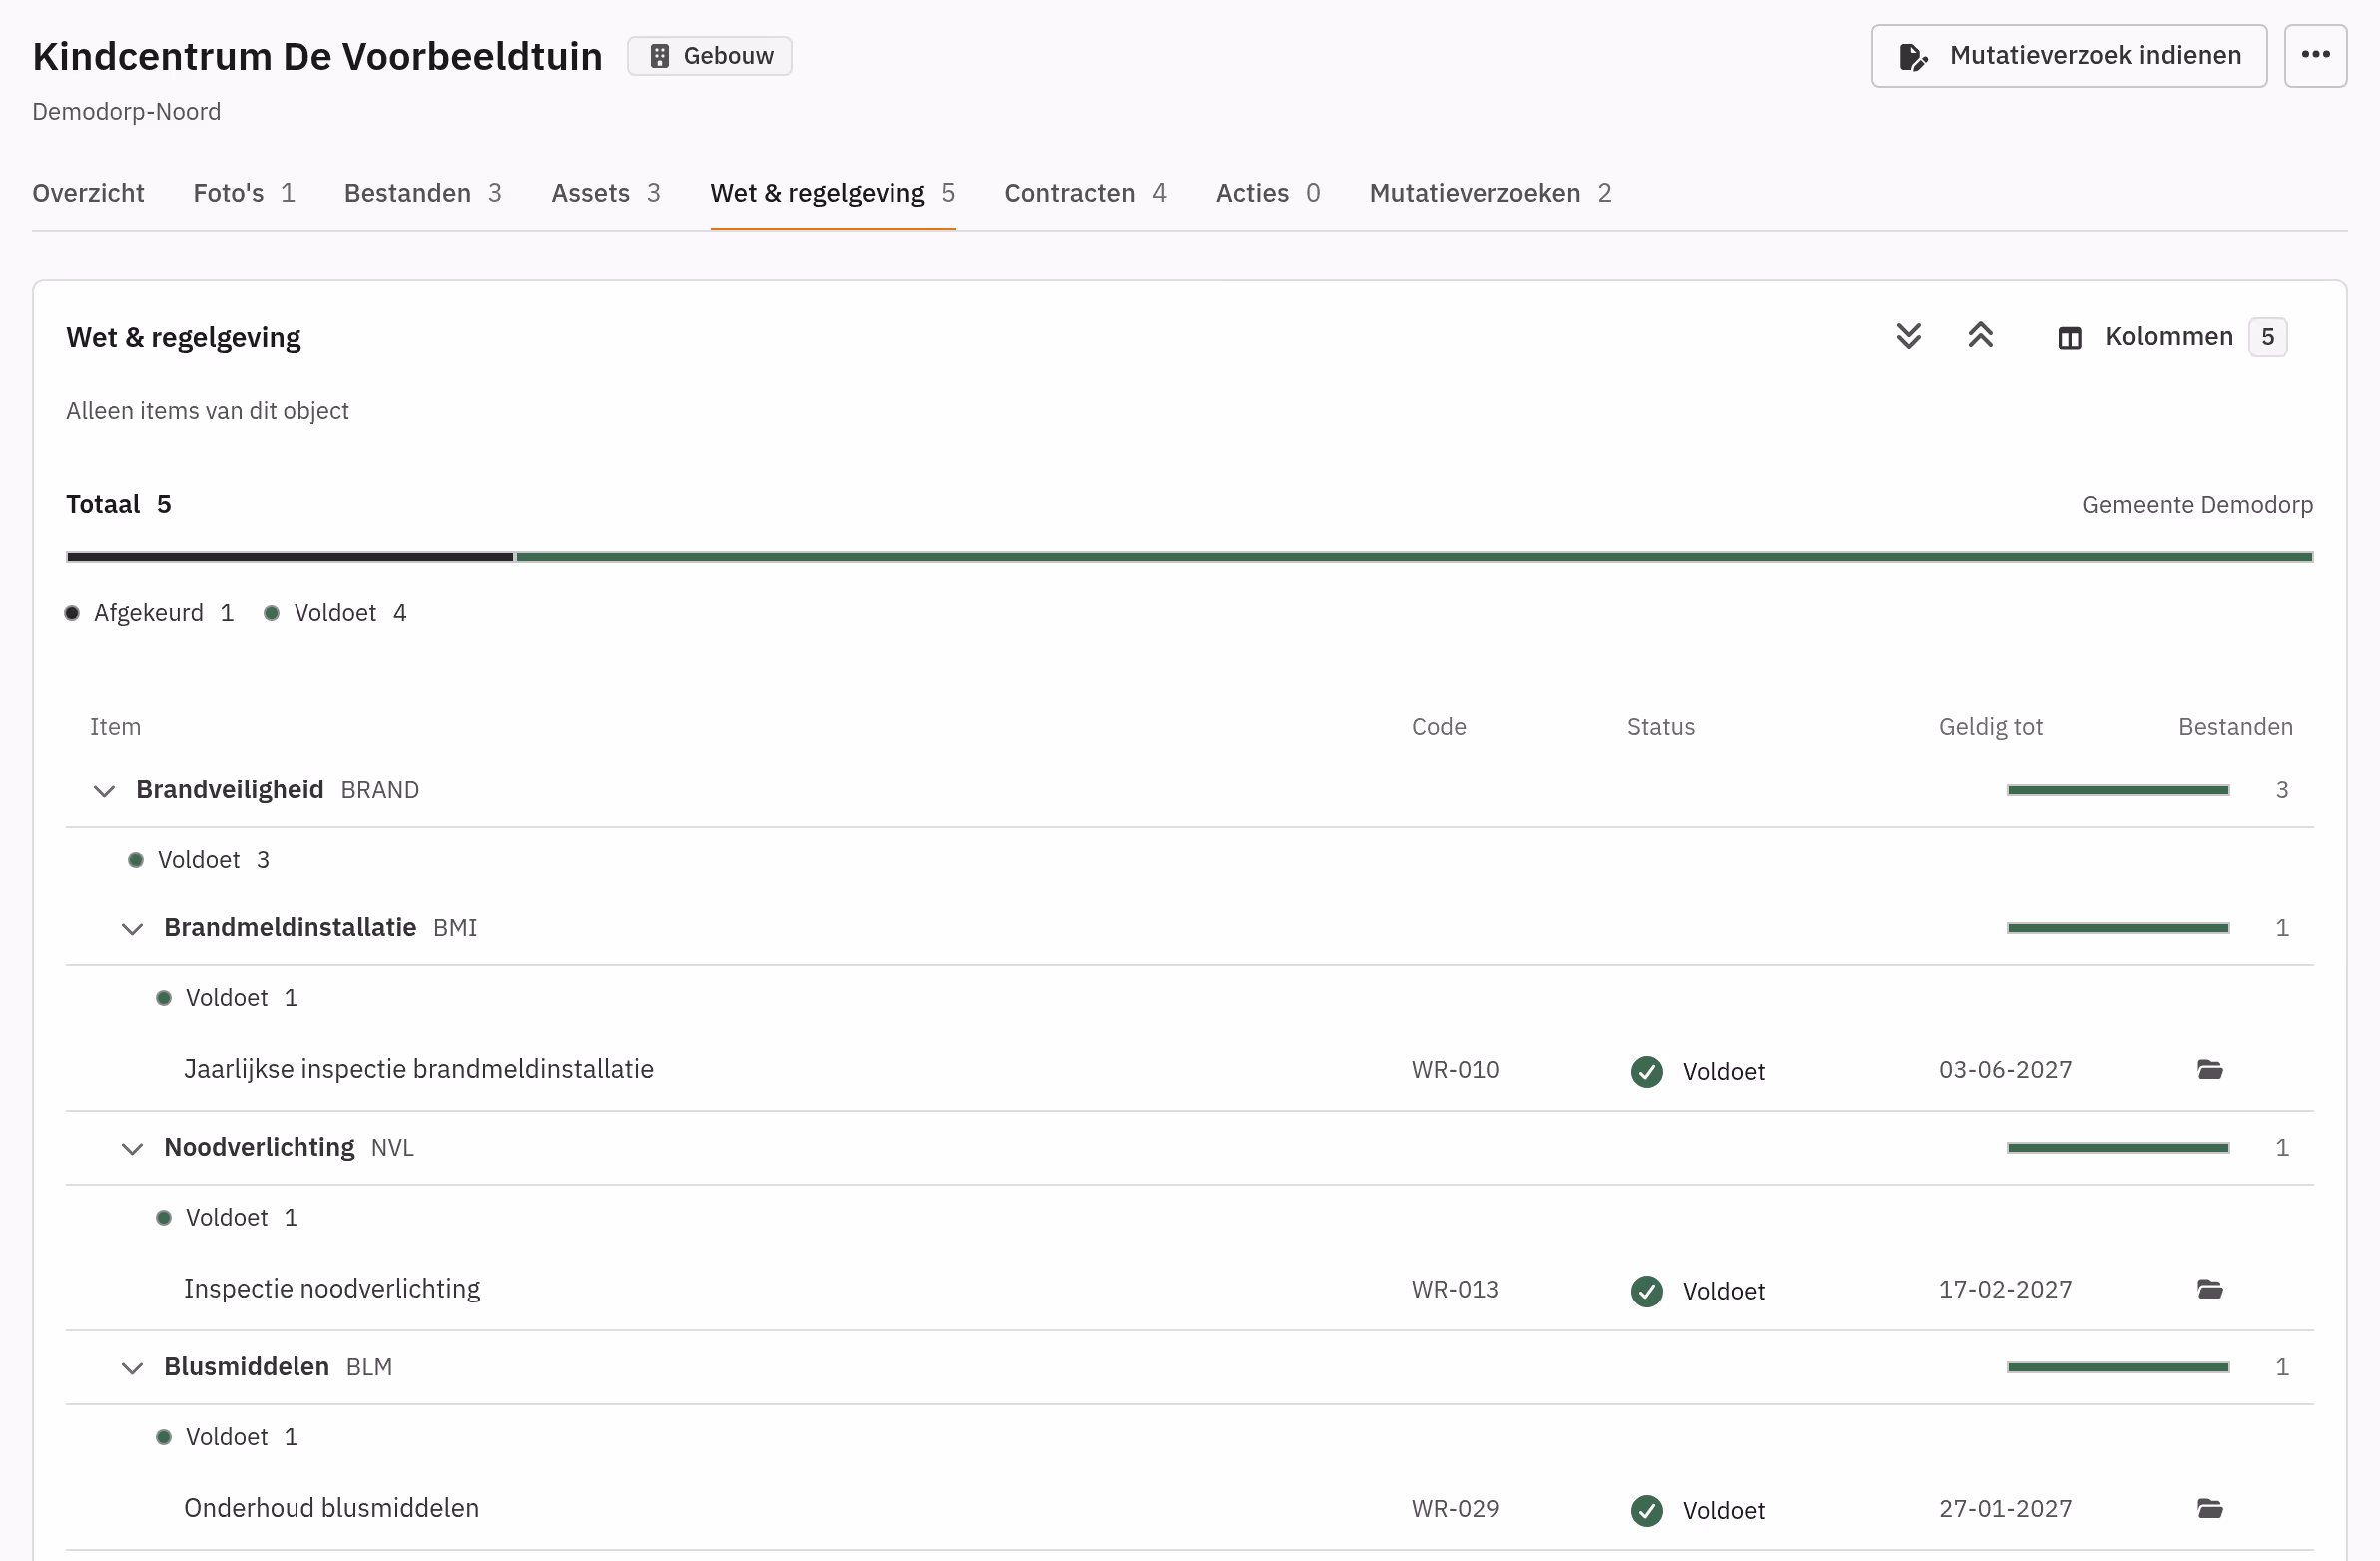Click the Gebouw badge next to the title
Viewport: 2380px width, 1561px height.
[709, 56]
